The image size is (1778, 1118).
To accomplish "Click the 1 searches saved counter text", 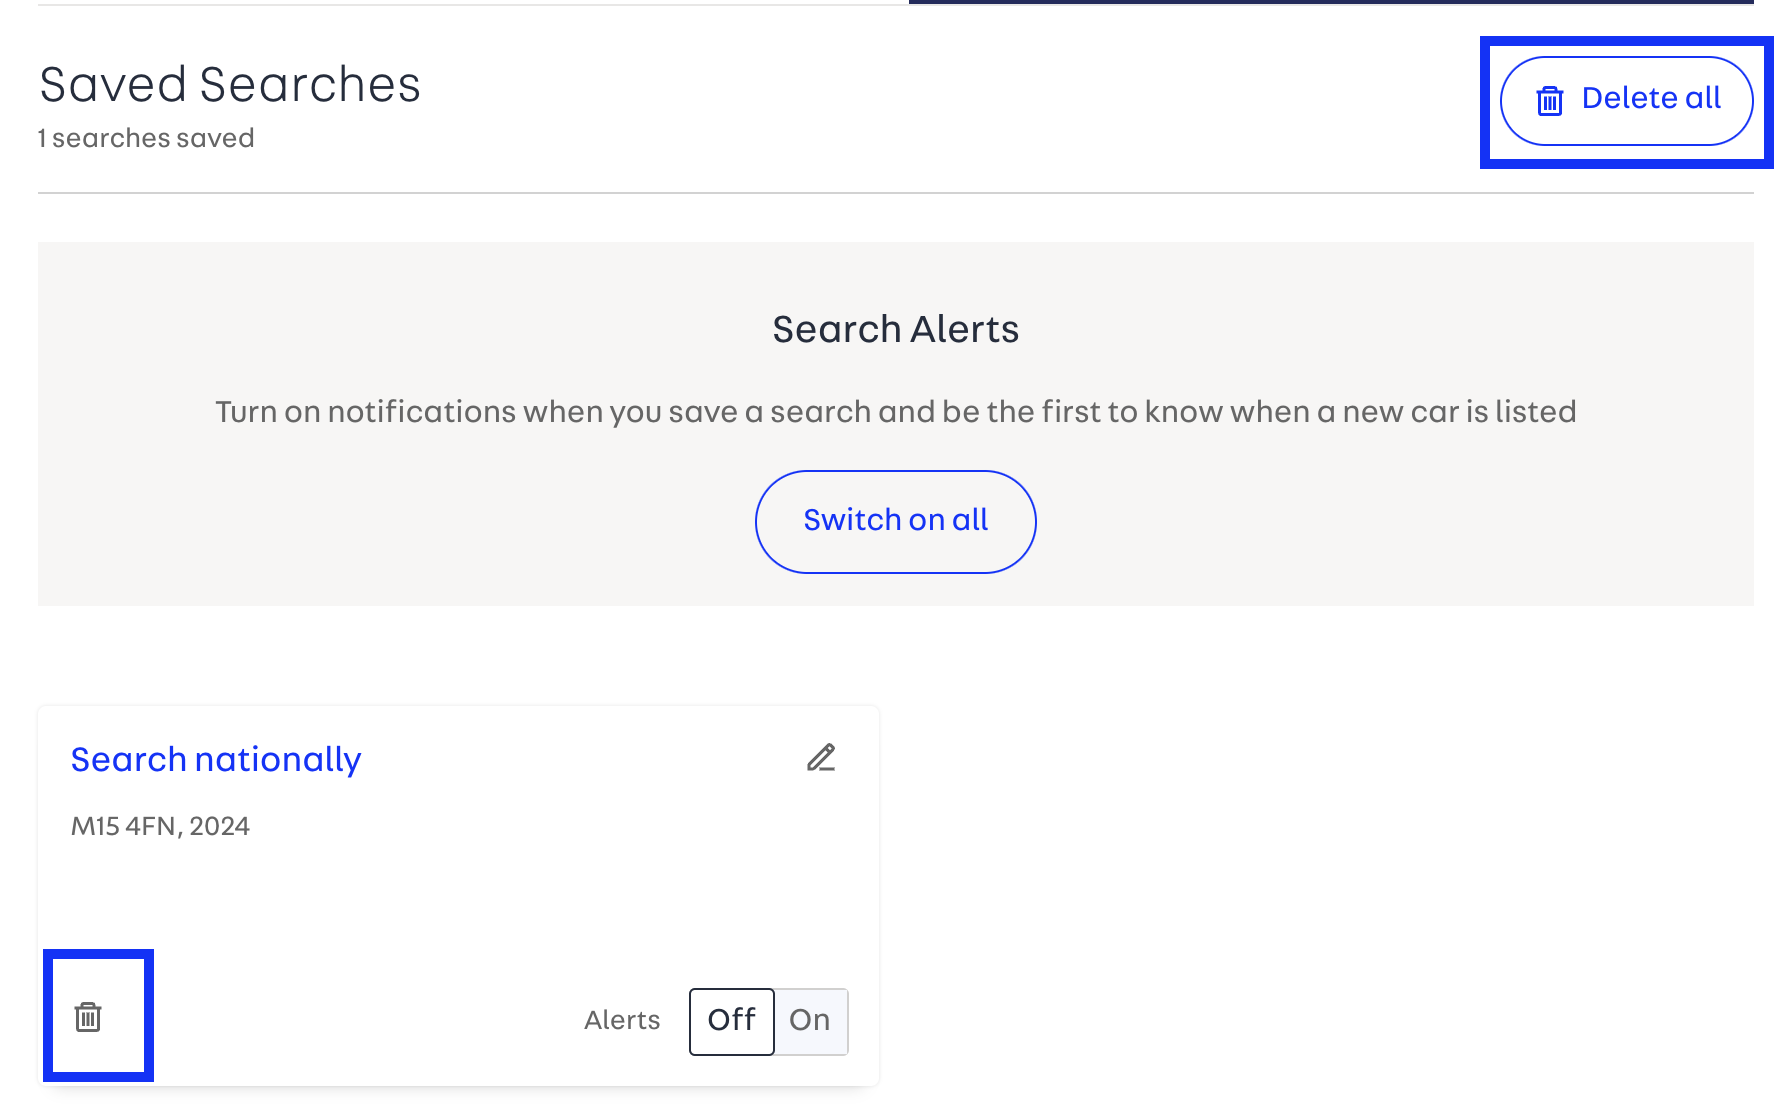I will tap(145, 137).
